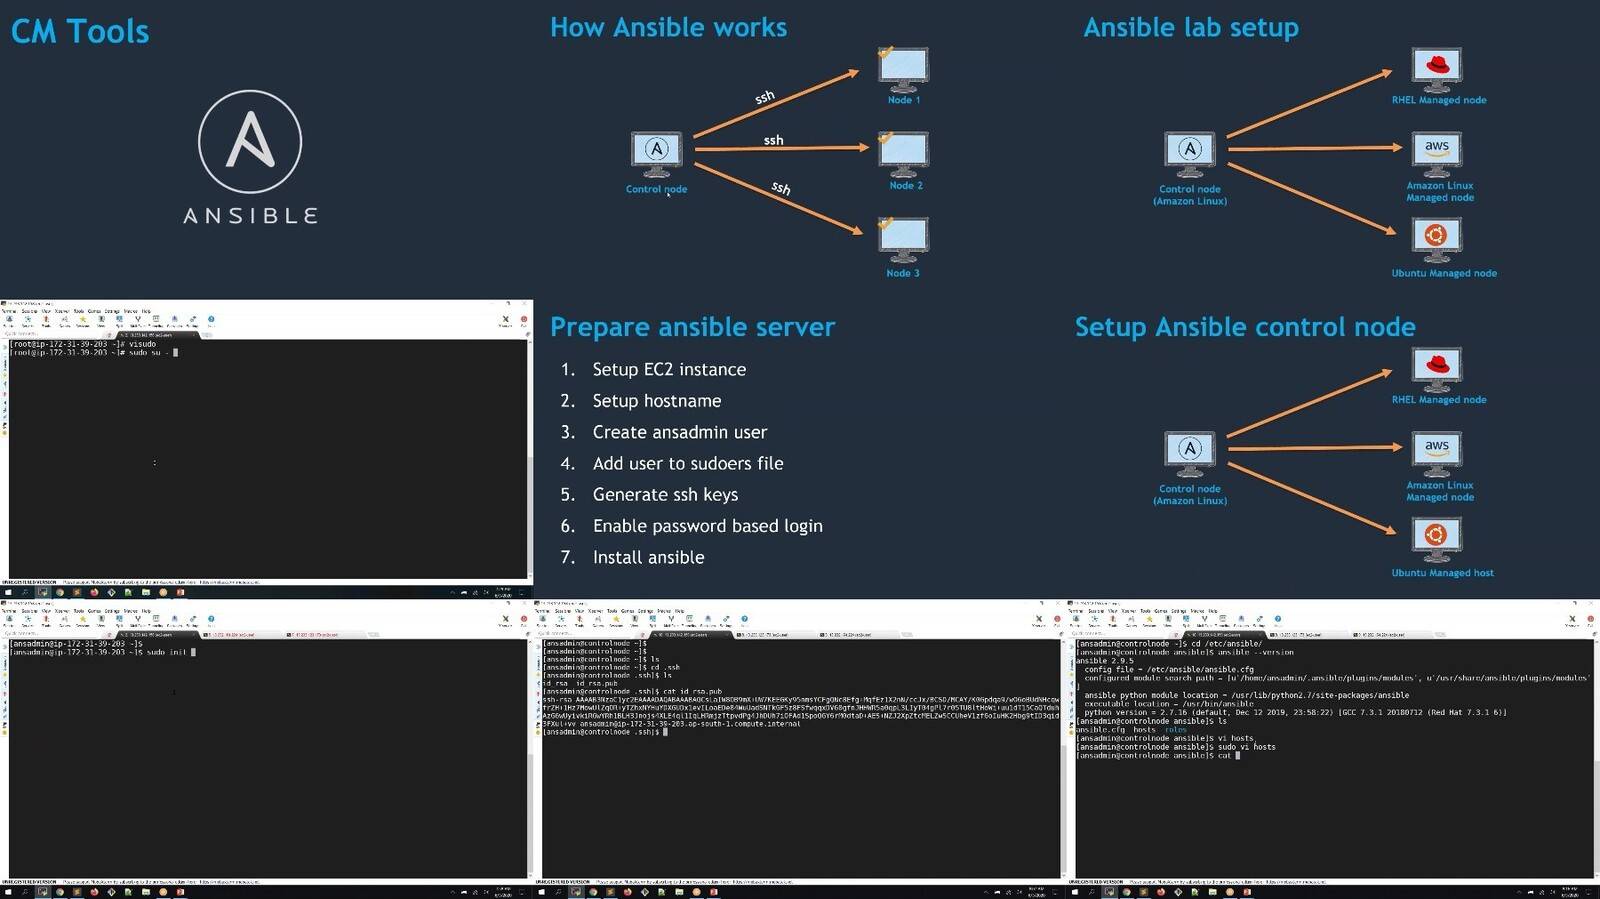Click the Help toolbar icon in the visudo terminal window

(211, 321)
